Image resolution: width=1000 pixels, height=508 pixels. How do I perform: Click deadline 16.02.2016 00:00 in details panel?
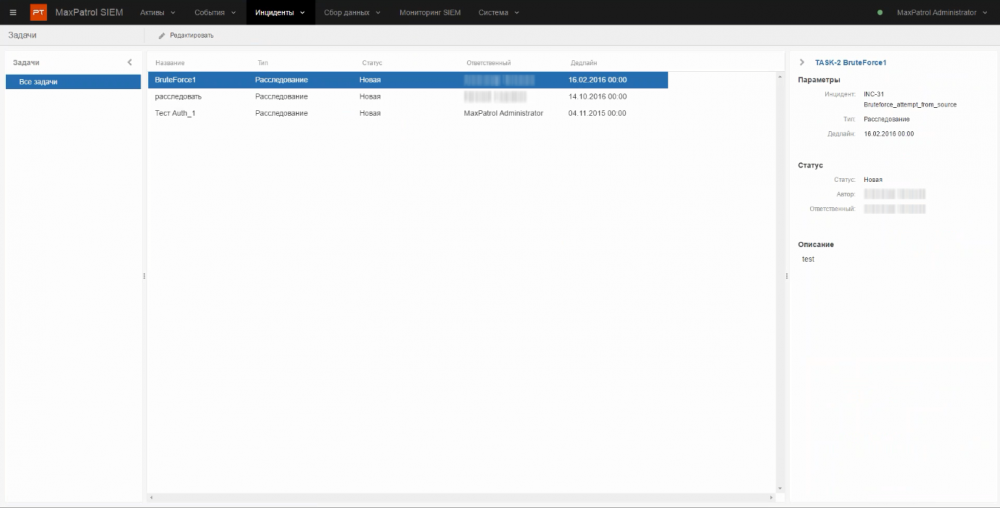click(x=888, y=134)
